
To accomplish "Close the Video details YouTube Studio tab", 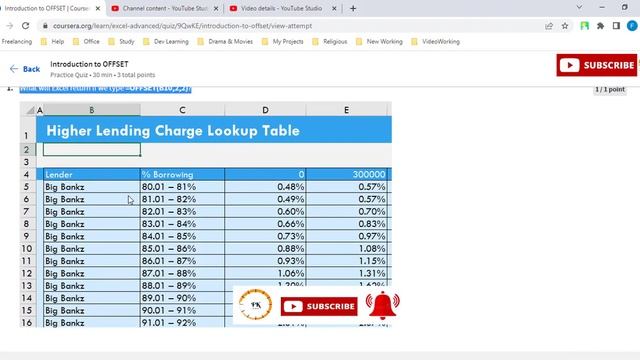I will pos(334,8).
